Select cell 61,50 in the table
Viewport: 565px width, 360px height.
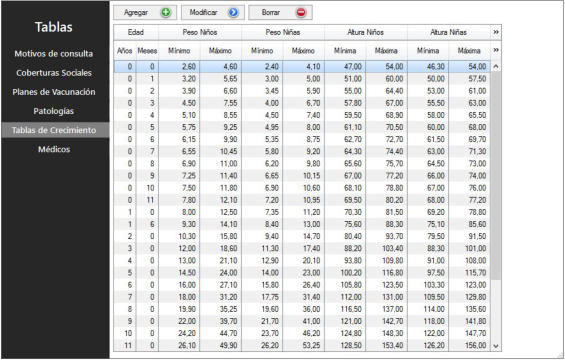(x=428, y=139)
